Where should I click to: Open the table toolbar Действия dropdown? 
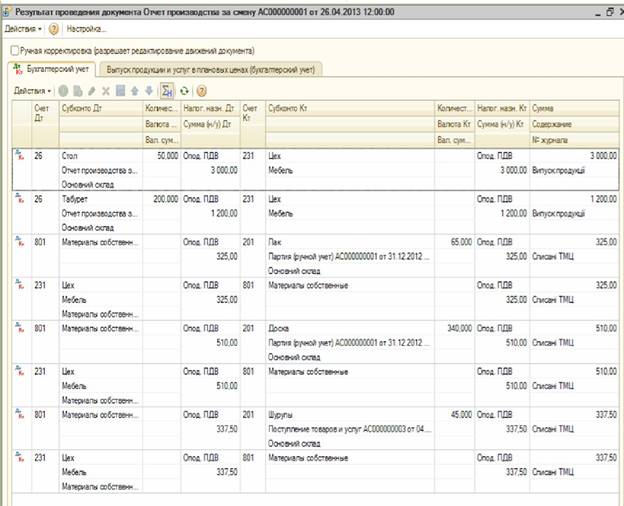tap(33, 91)
